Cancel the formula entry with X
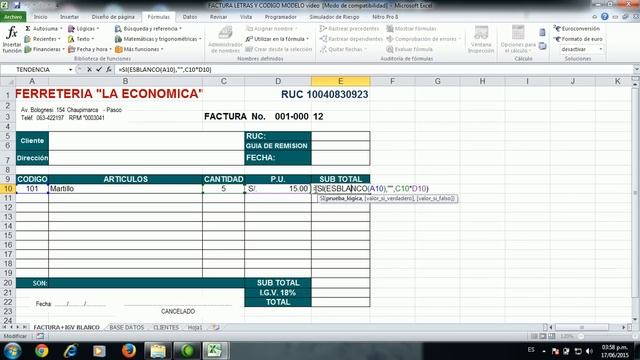 coord(89,69)
